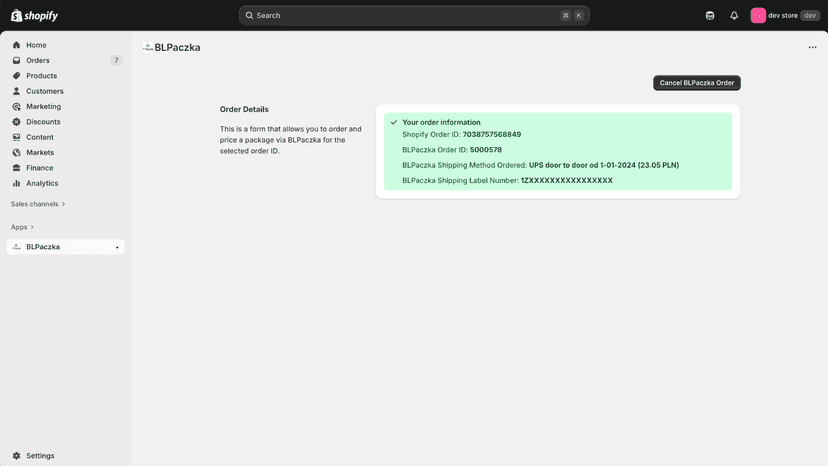Click the order form description paragraph

click(x=291, y=140)
